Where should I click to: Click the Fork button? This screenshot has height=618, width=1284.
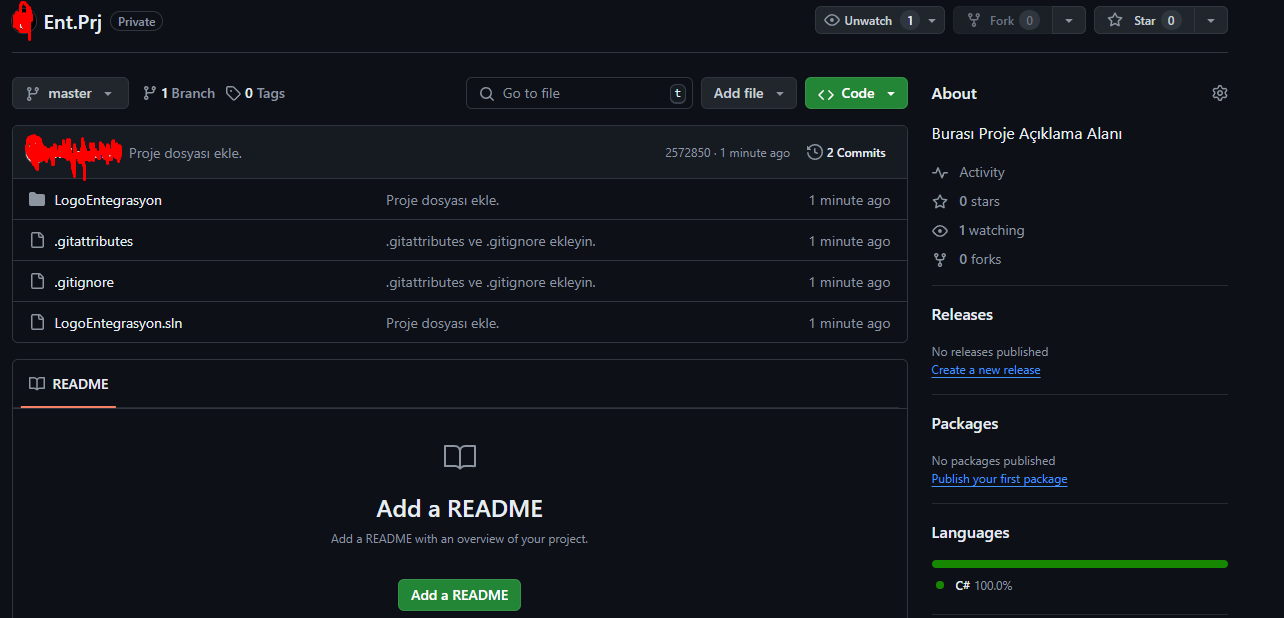(1003, 20)
